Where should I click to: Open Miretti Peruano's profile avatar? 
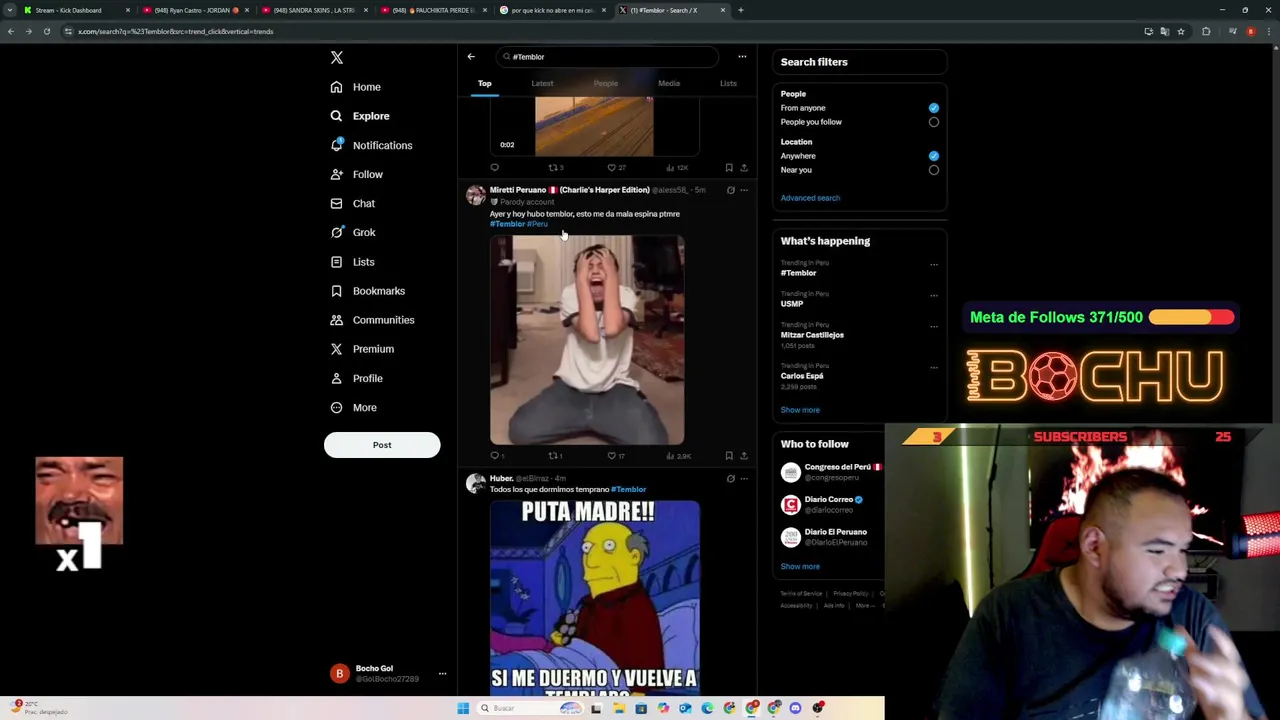pos(476,195)
